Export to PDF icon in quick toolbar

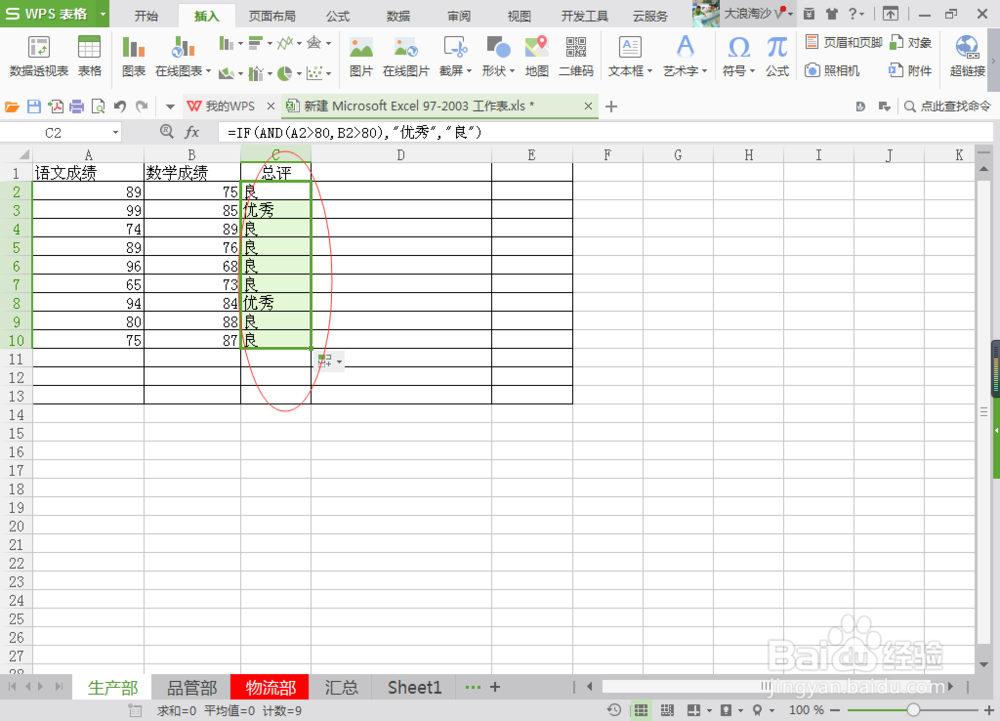click(55, 106)
